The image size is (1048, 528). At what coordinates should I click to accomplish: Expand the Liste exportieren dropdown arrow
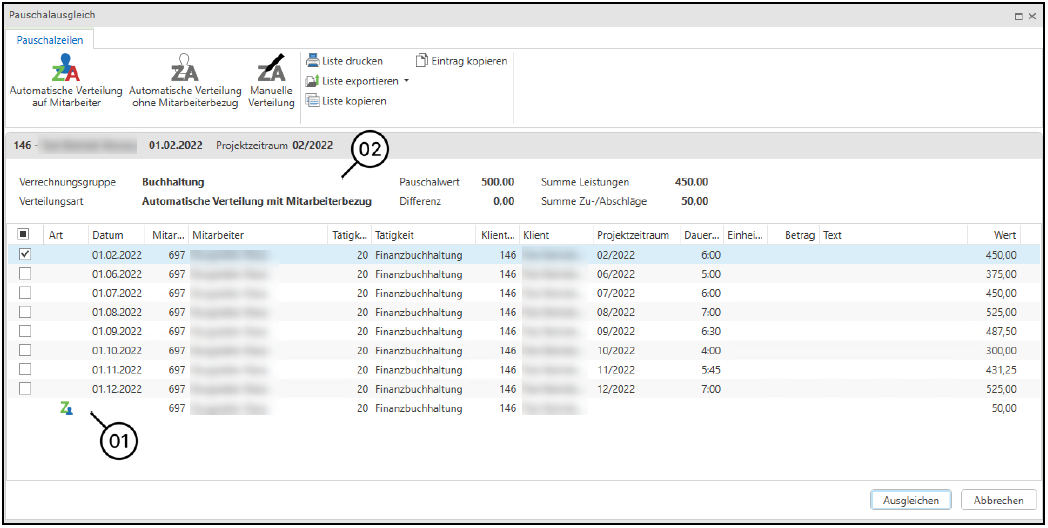click(x=407, y=81)
